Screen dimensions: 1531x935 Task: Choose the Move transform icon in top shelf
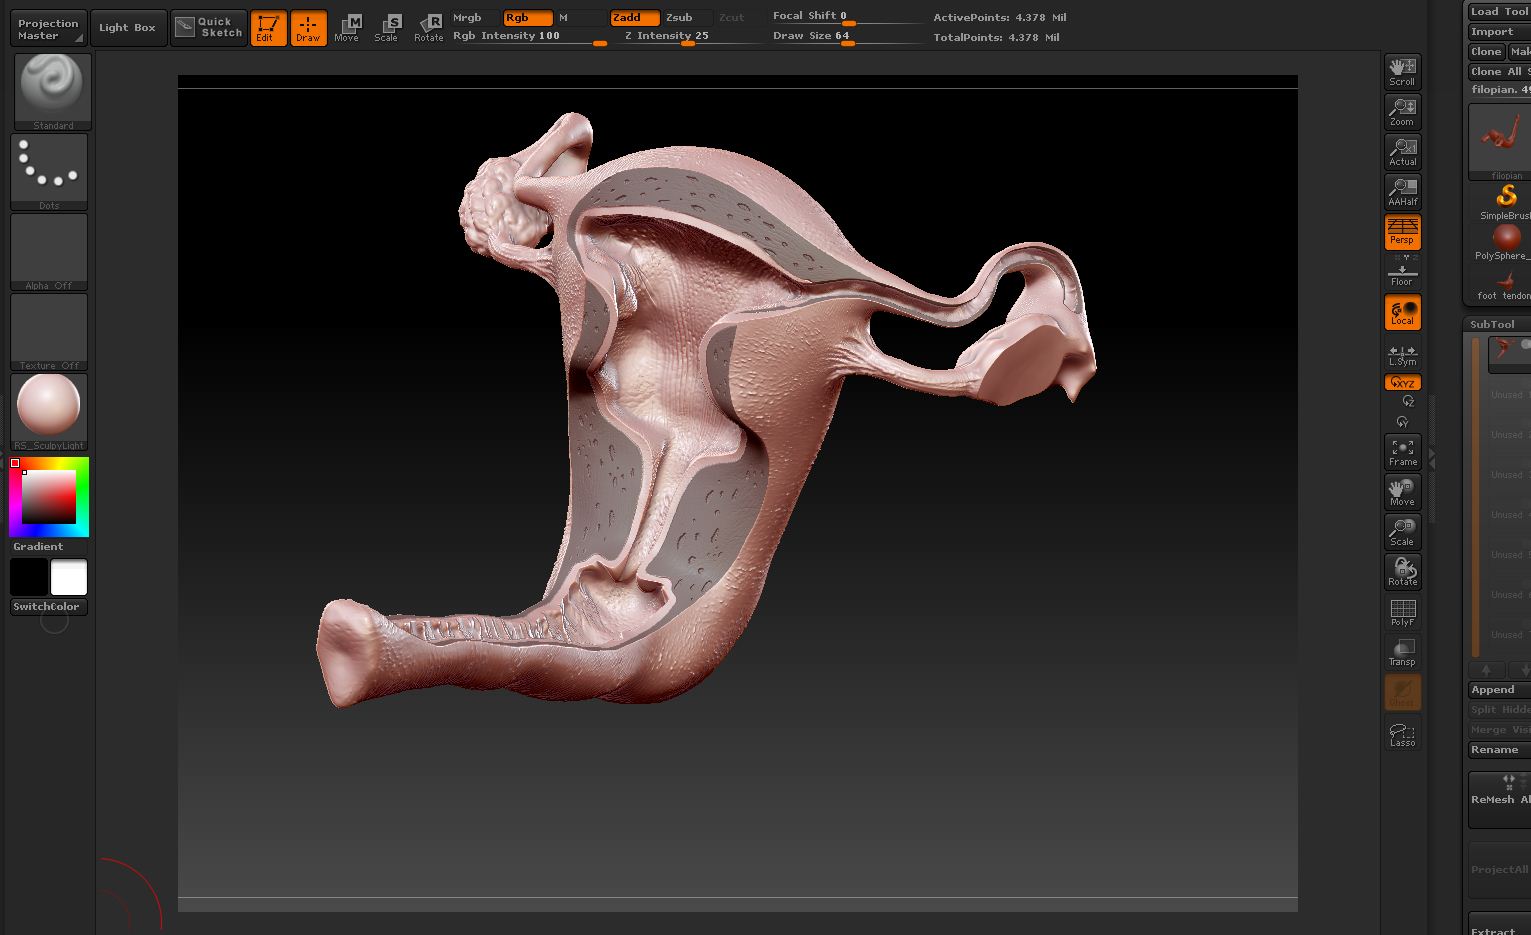pyautogui.click(x=347, y=28)
